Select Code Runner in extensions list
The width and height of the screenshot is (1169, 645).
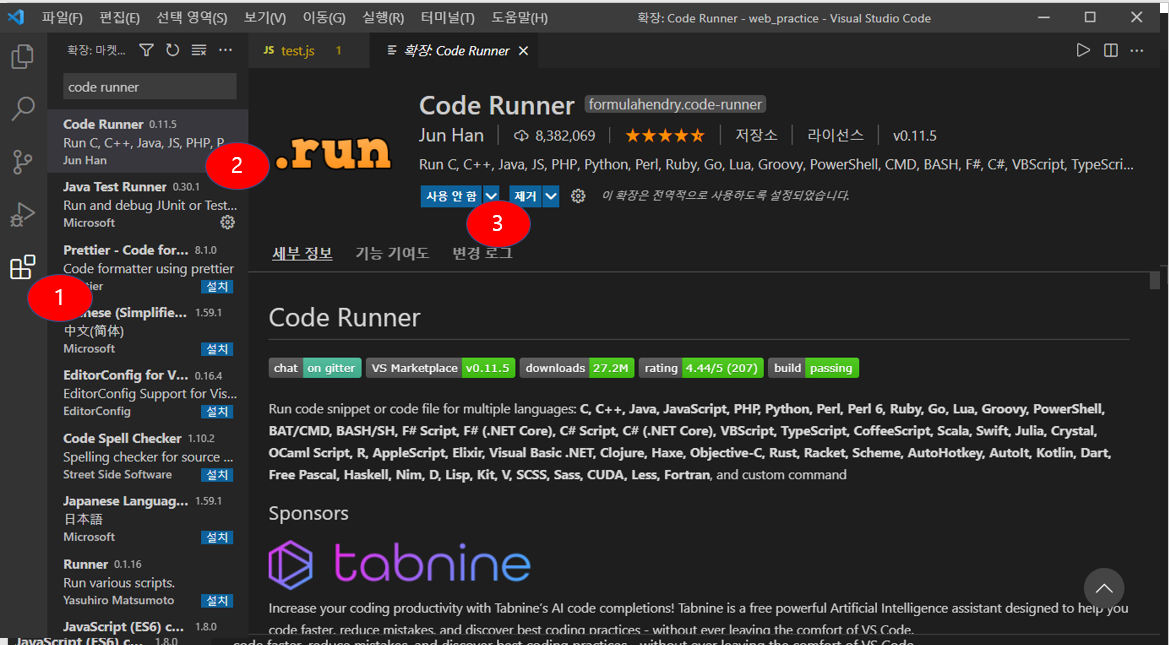(x=148, y=142)
